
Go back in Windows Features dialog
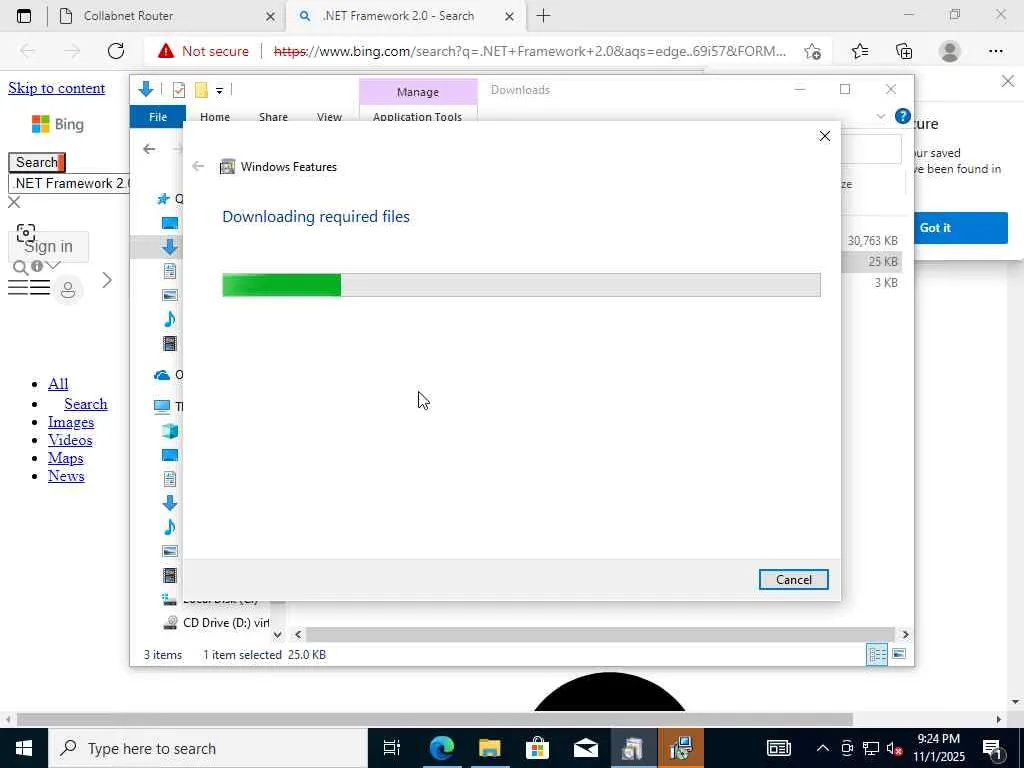pos(198,167)
